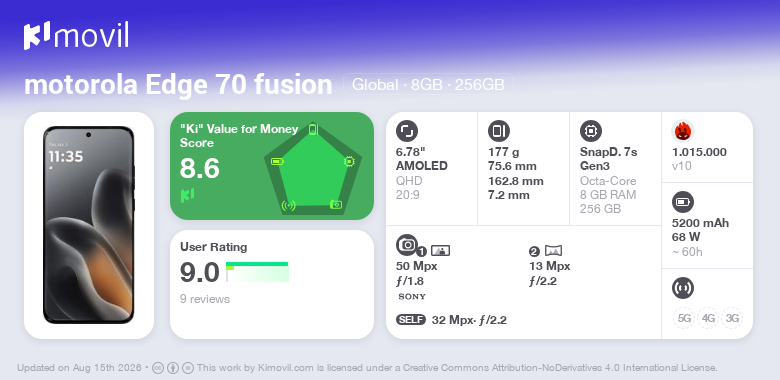780x380 pixels.
Task: Click the network connectivity signal icon
Action: 682,288
